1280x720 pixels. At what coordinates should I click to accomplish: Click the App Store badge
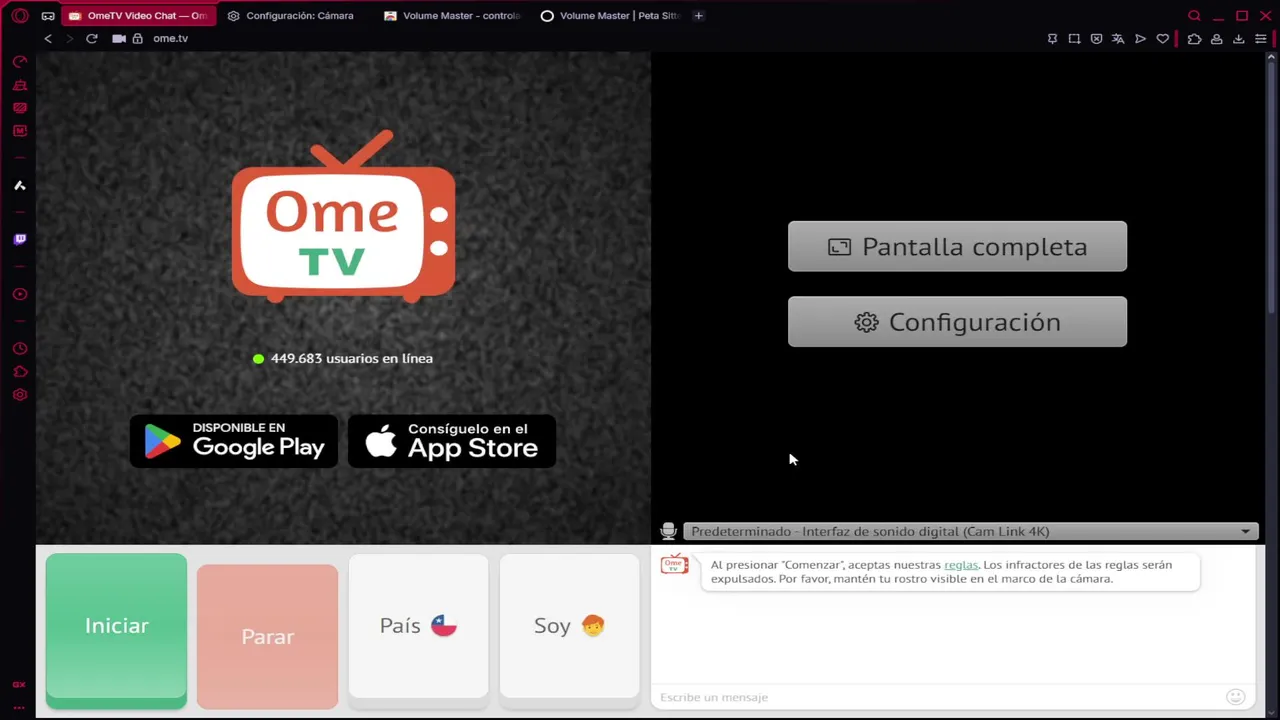point(452,441)
